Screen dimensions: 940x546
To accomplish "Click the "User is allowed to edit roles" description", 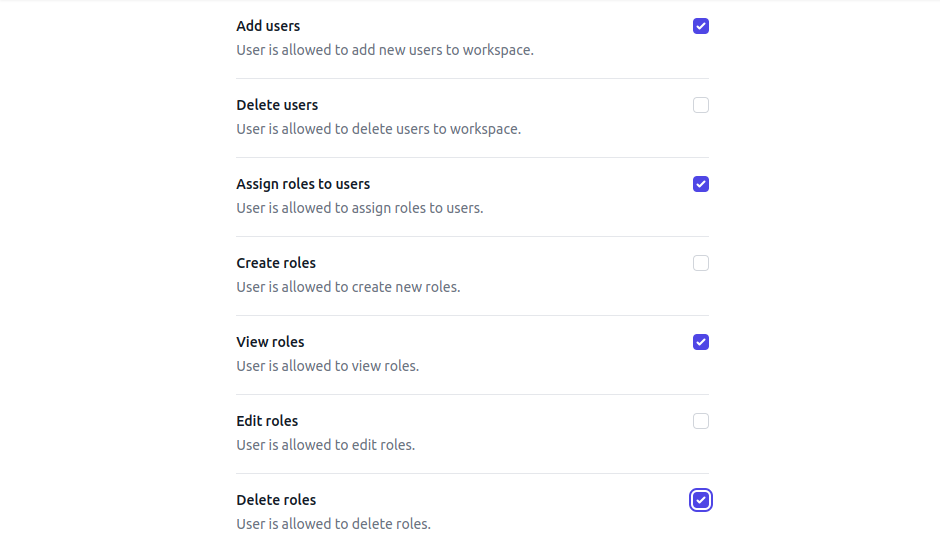I will tap(325, 445).
